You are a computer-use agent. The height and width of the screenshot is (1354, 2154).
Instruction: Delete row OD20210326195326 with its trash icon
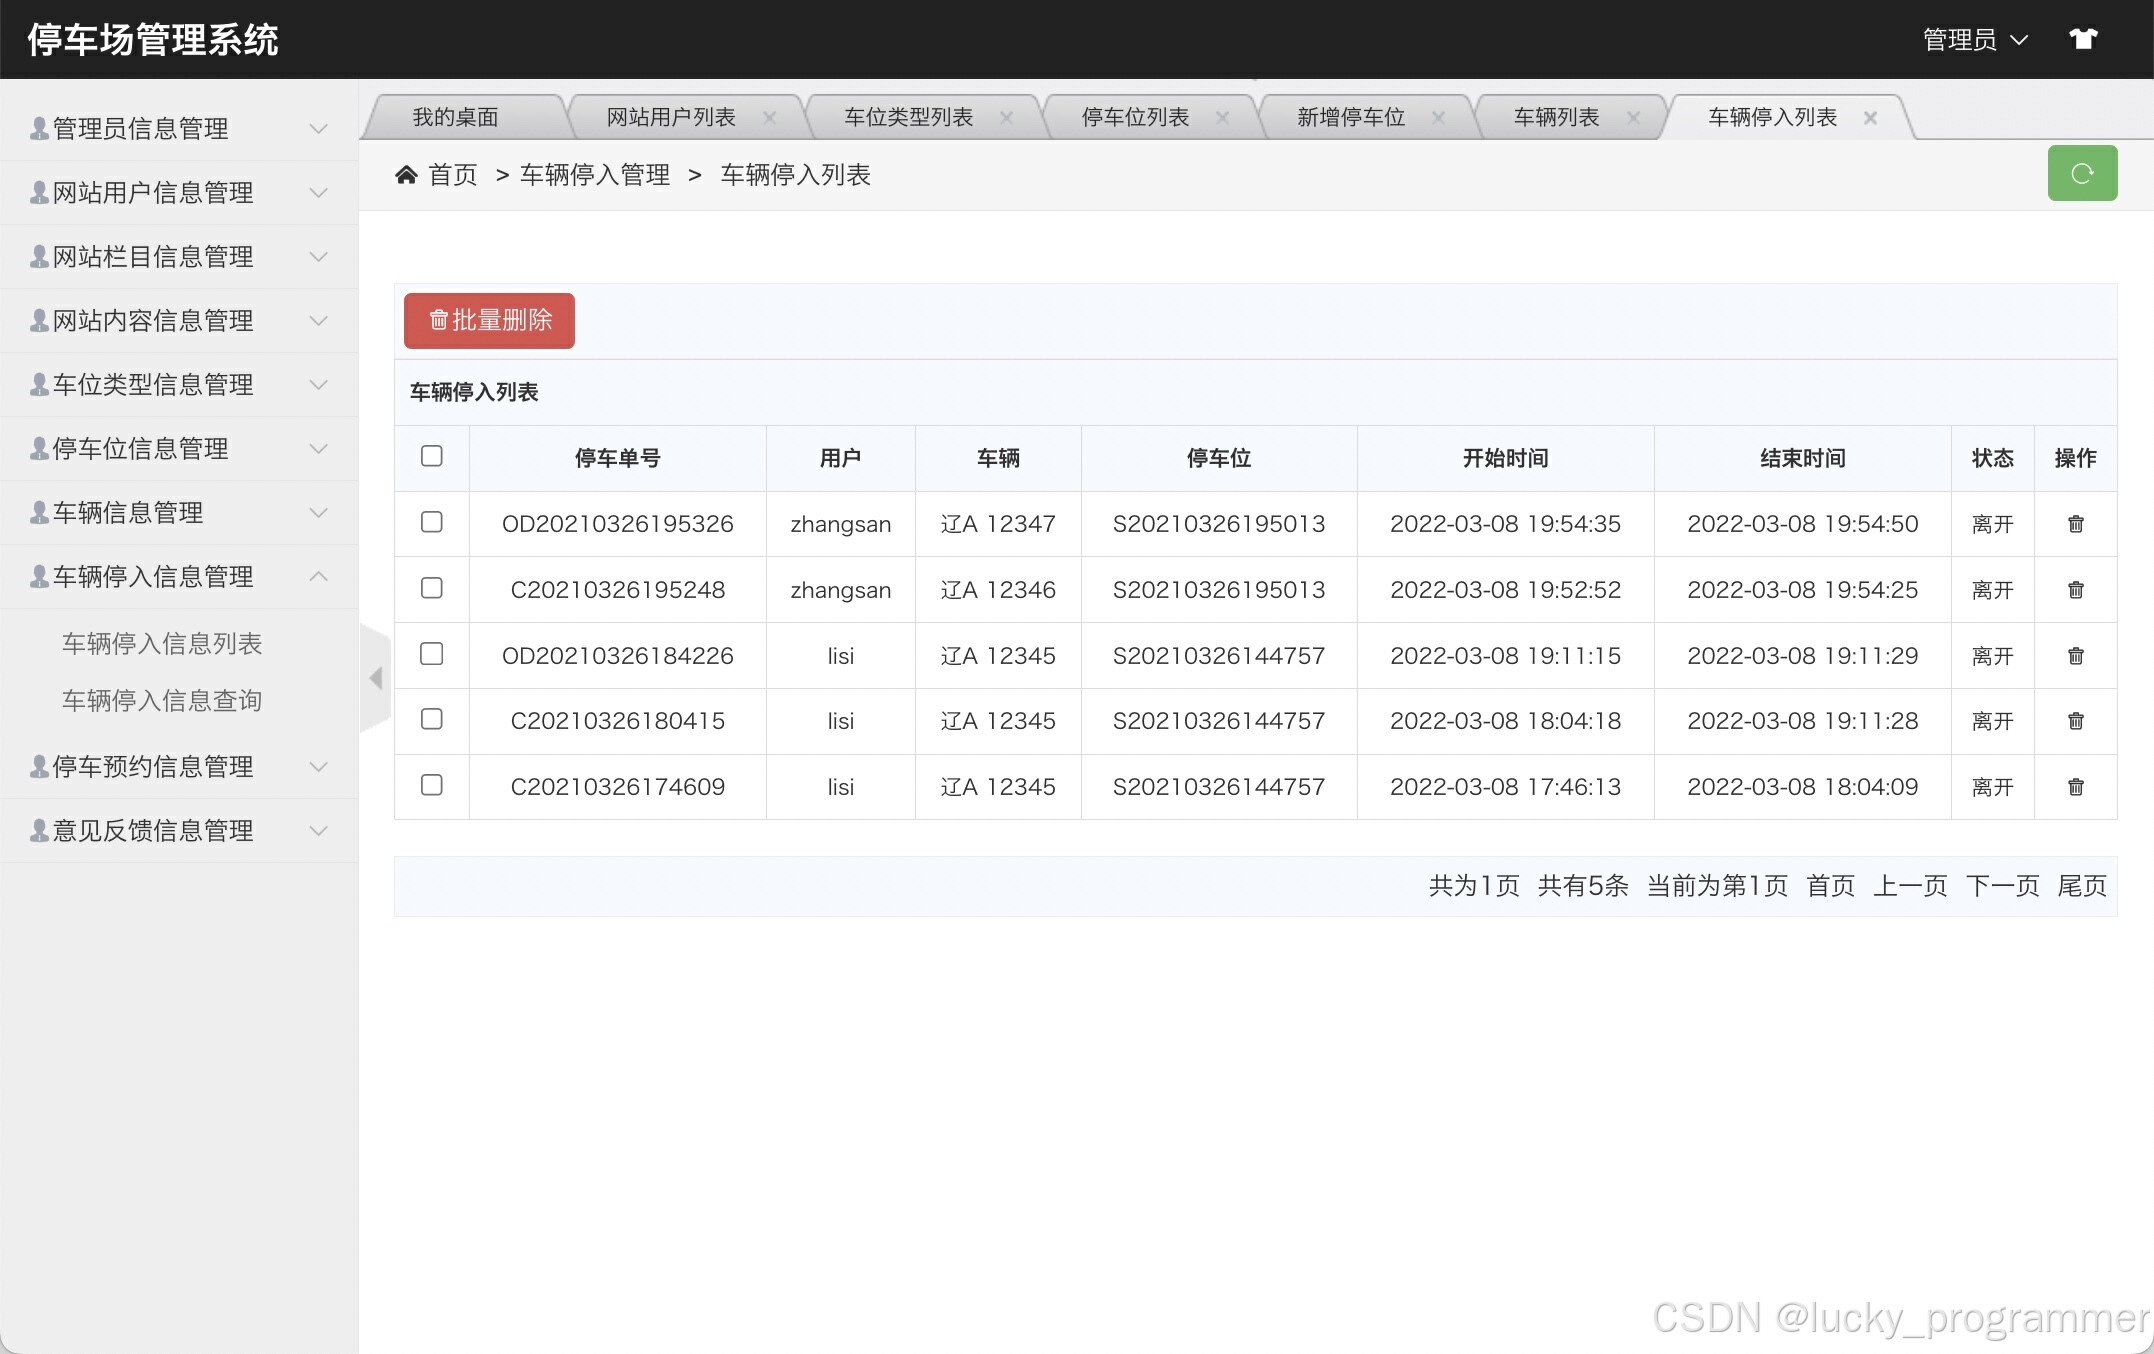click(2075, 524)
